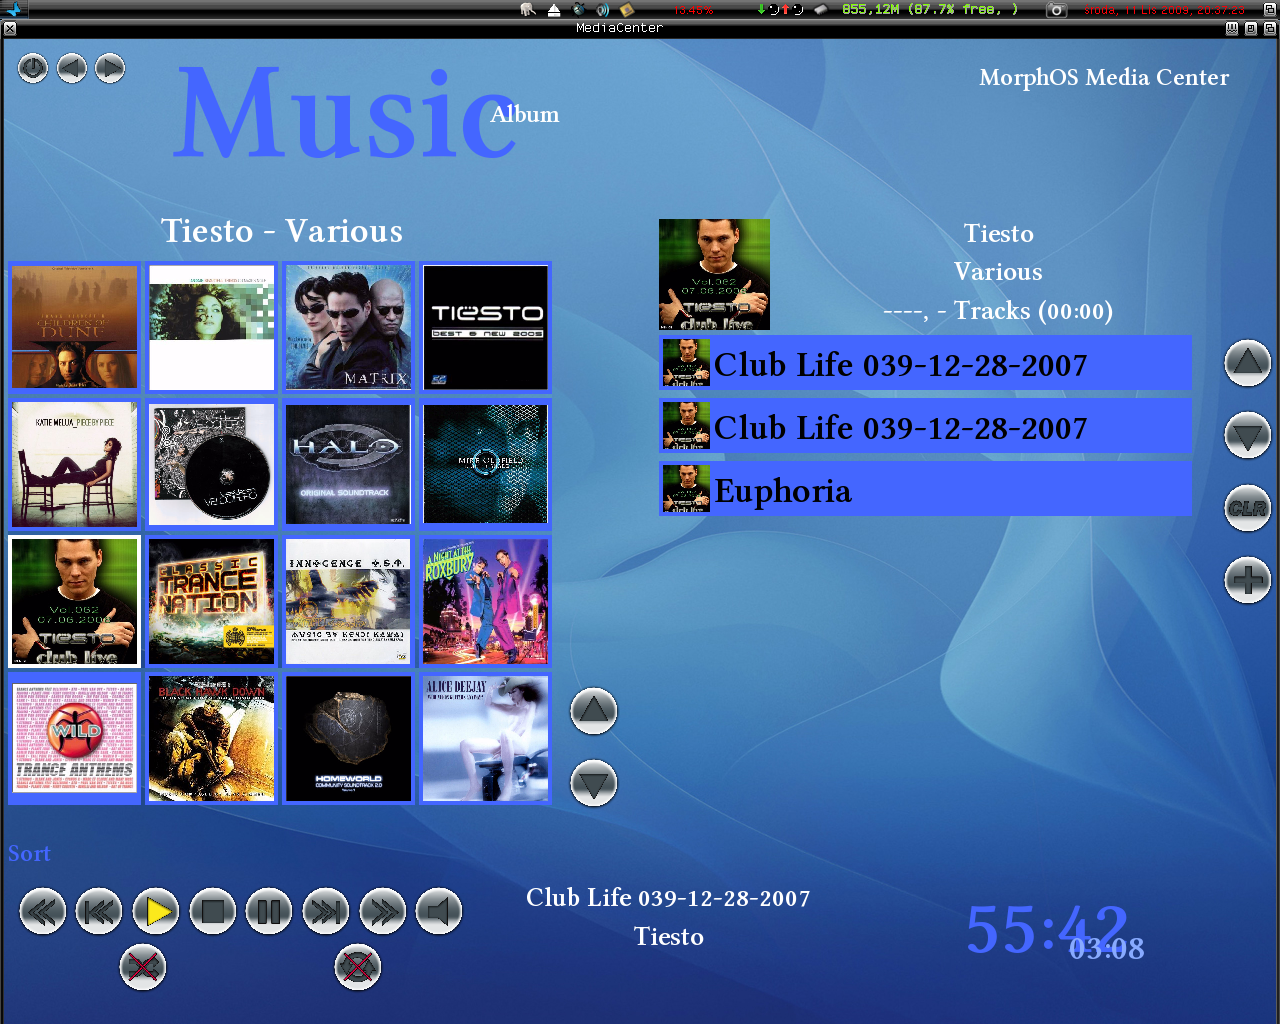
Task: Click the now playing title Club Life 039-12-28-2007
Action: tap(668, 897)
